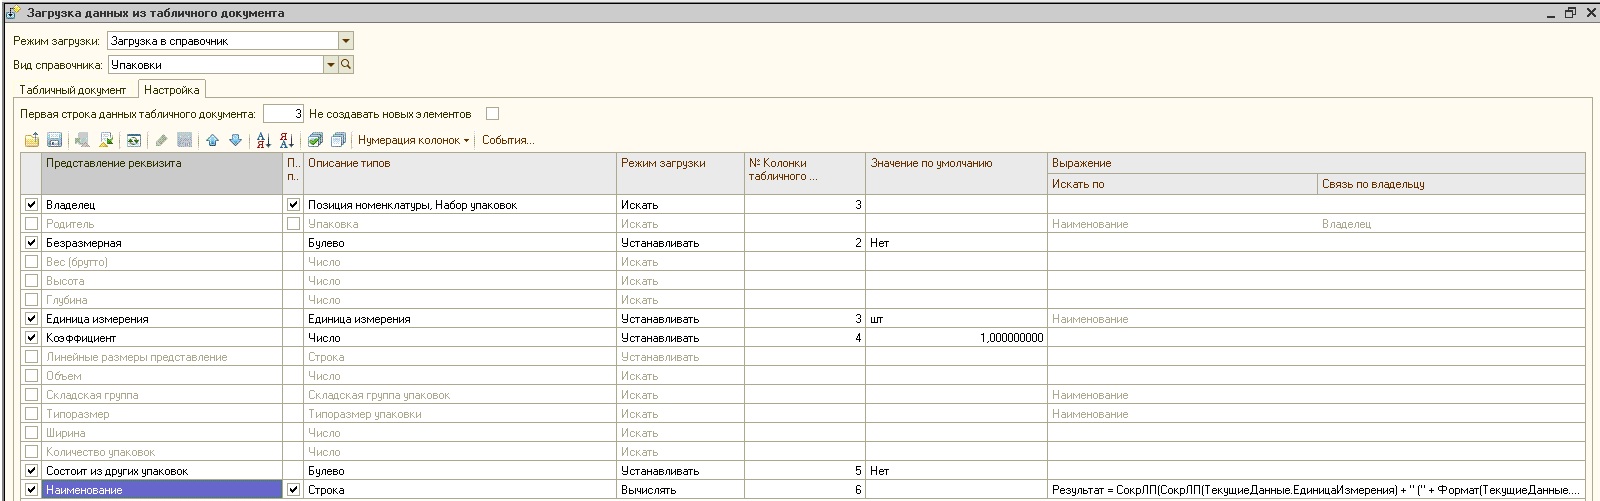Click the 'Выражение' column header
This screenshot has width=1600, height=501.
(x=1316, y=163)
